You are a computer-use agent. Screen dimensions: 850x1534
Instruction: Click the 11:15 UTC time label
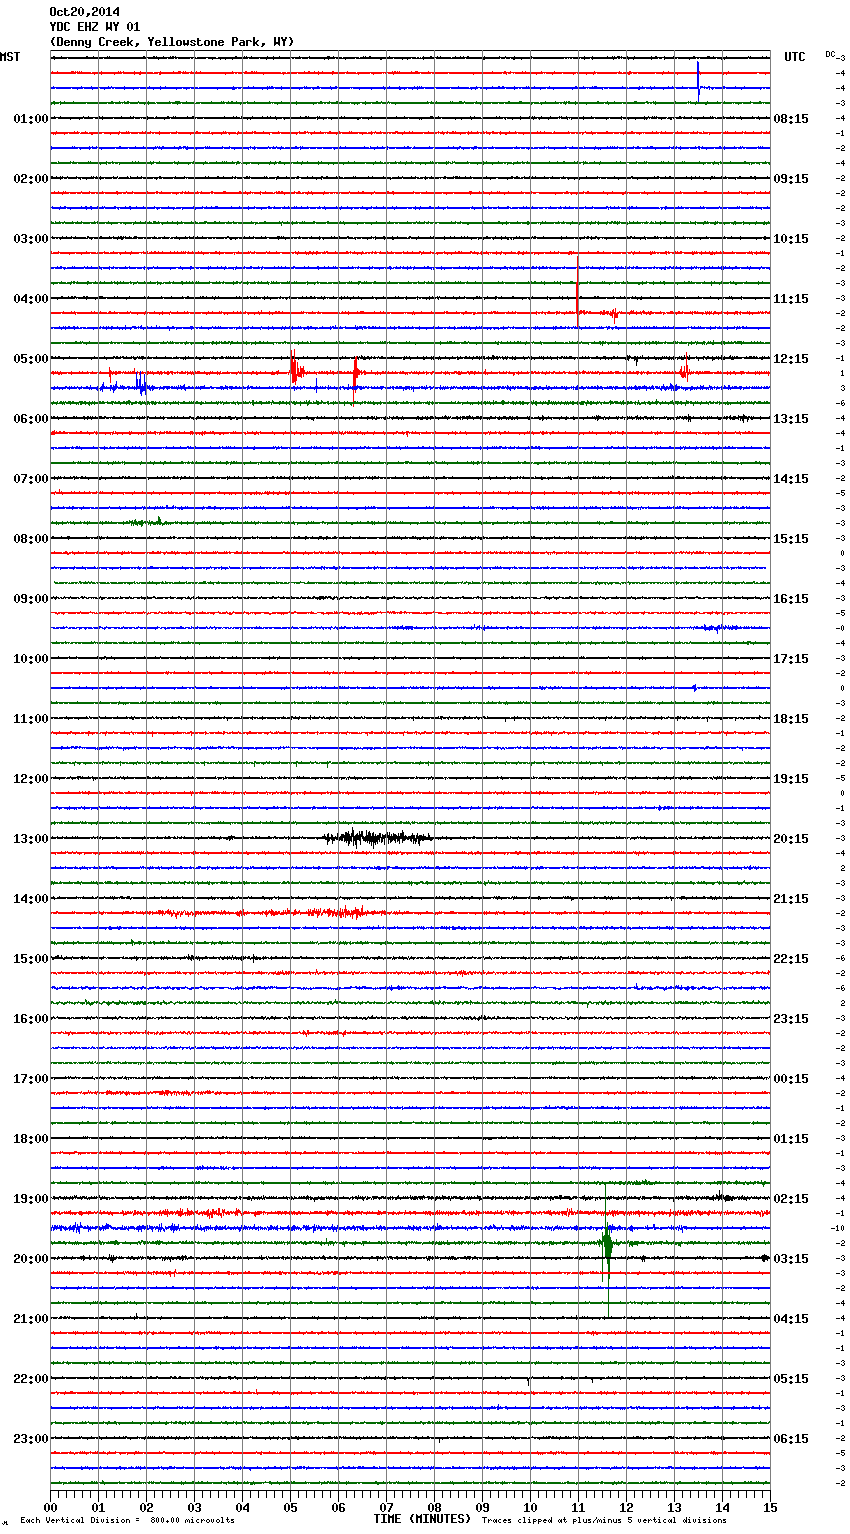click(791, 299)
